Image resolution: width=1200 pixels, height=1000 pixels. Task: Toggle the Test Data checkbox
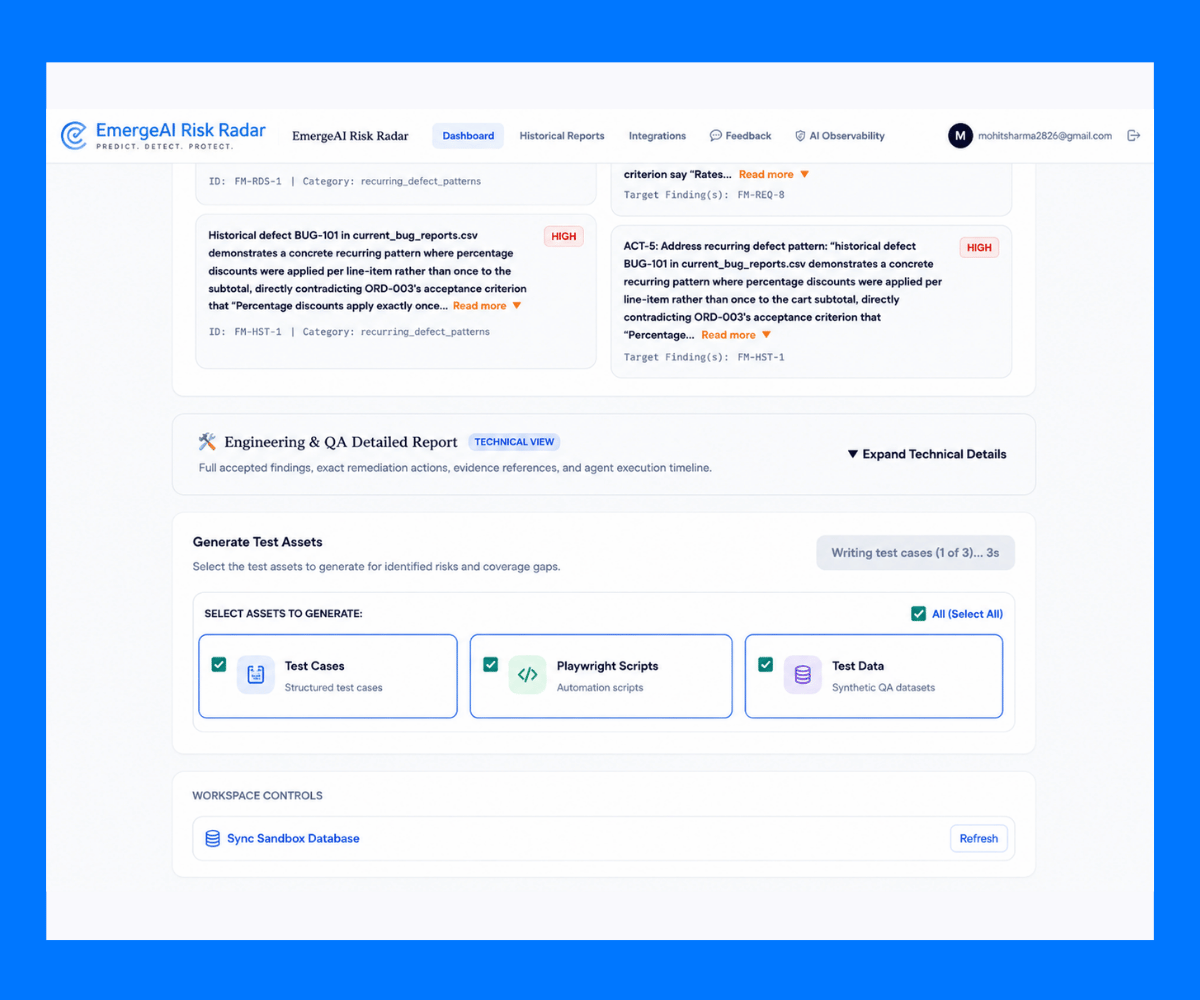[765, 664]
